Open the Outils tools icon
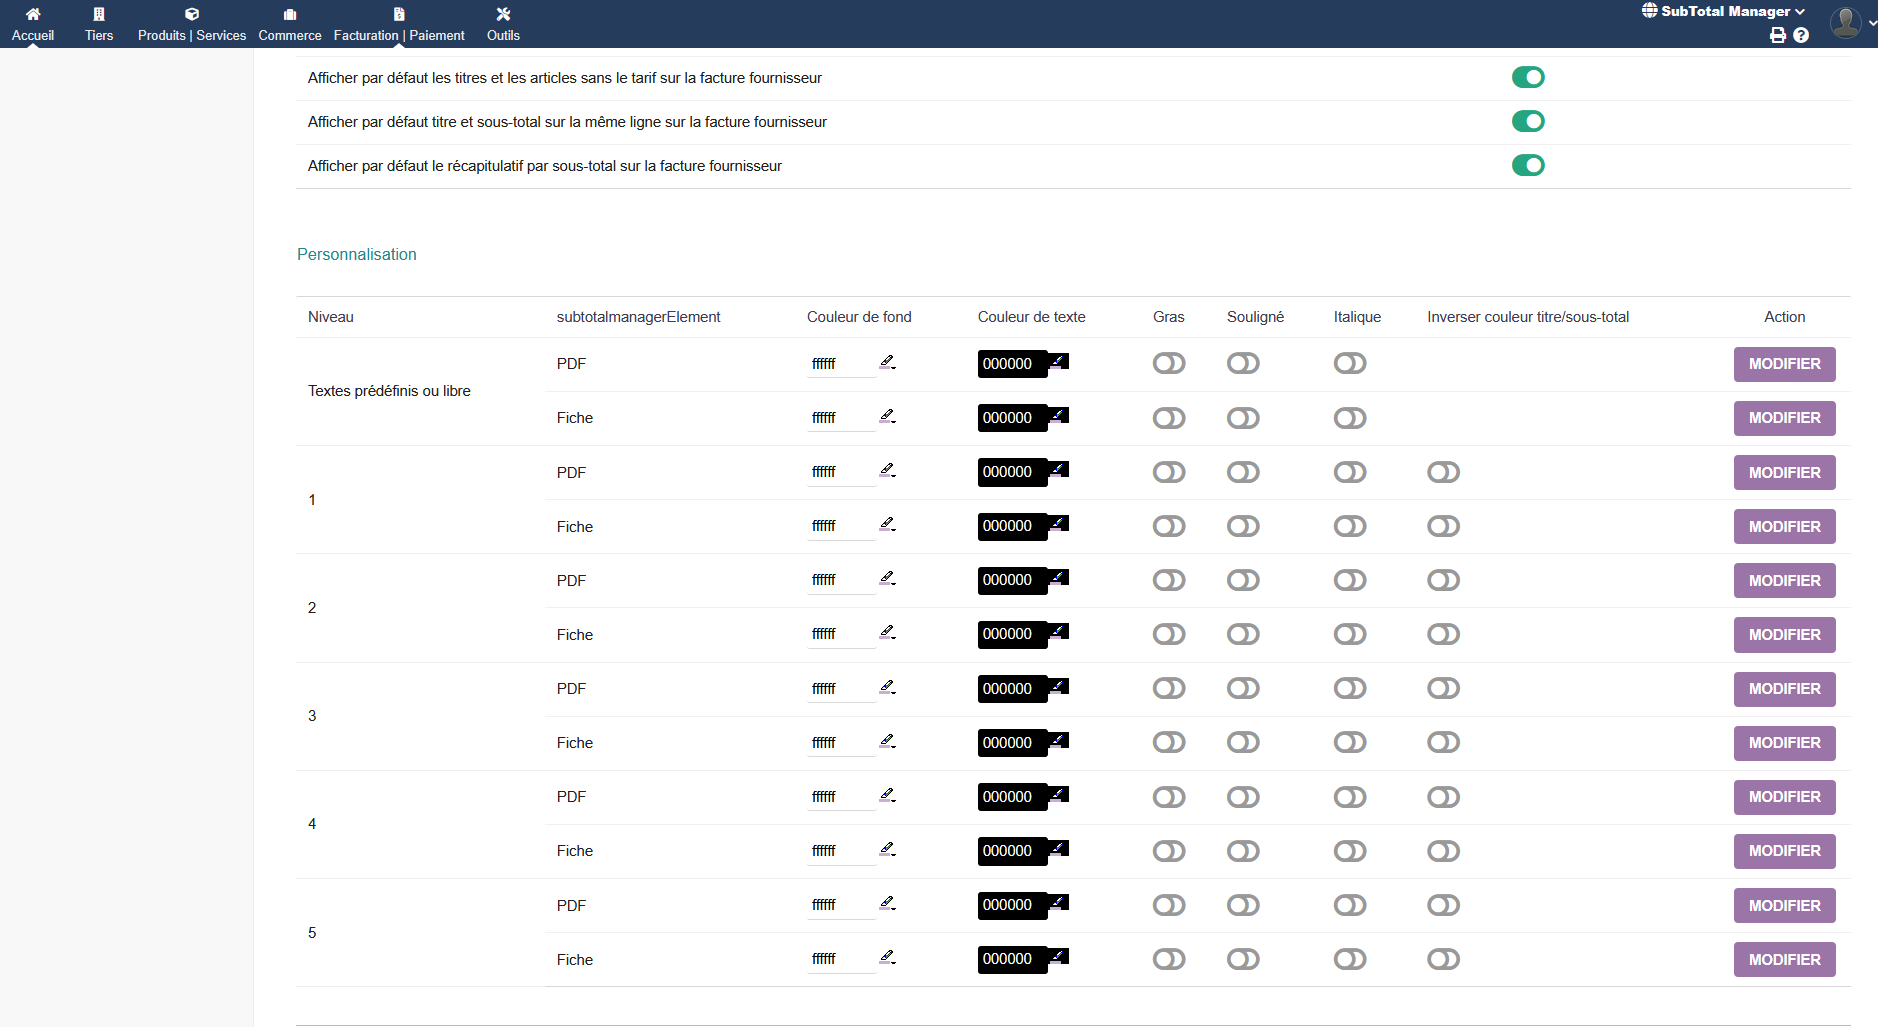This screenshot has height=1027, width=1878. 503,14
